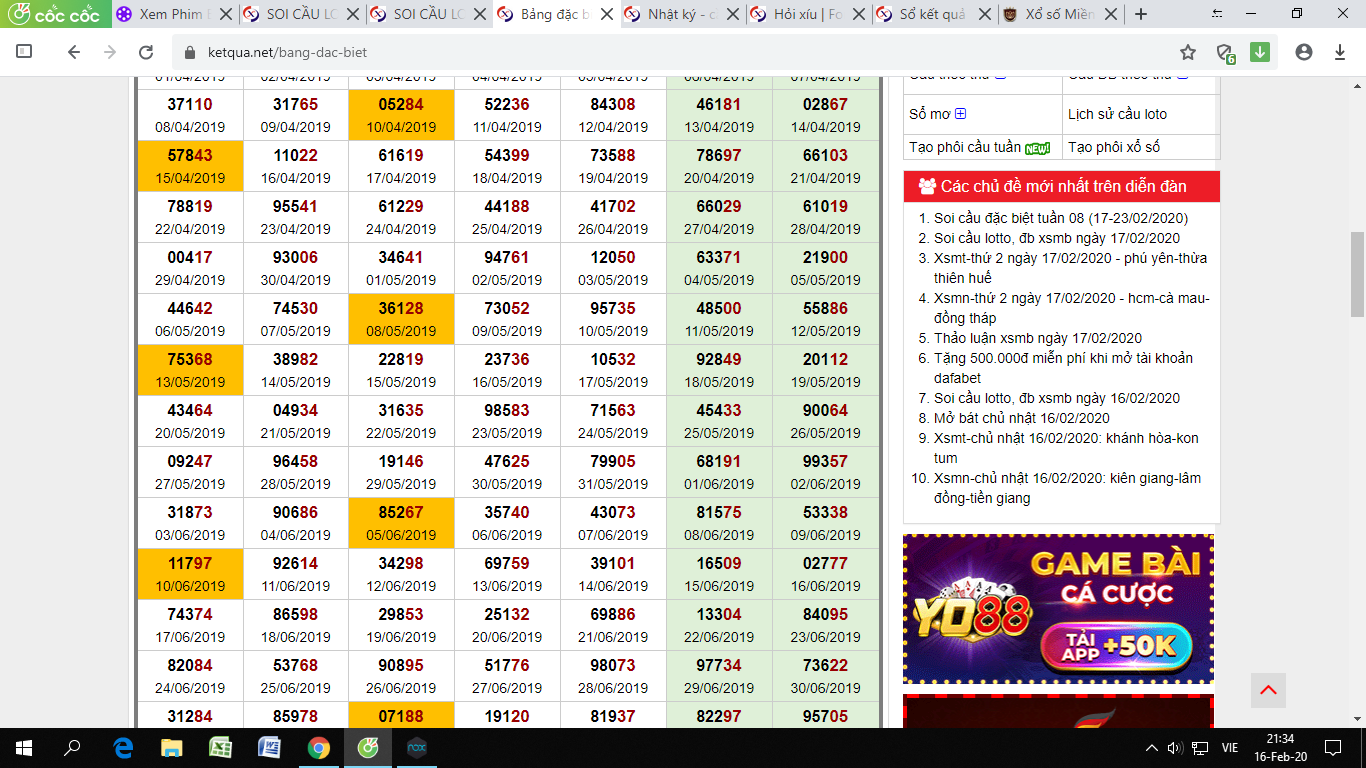This screenshot has width=1366, height=768.
Task: Go back using the back arrow
Action: pos(74,52)
